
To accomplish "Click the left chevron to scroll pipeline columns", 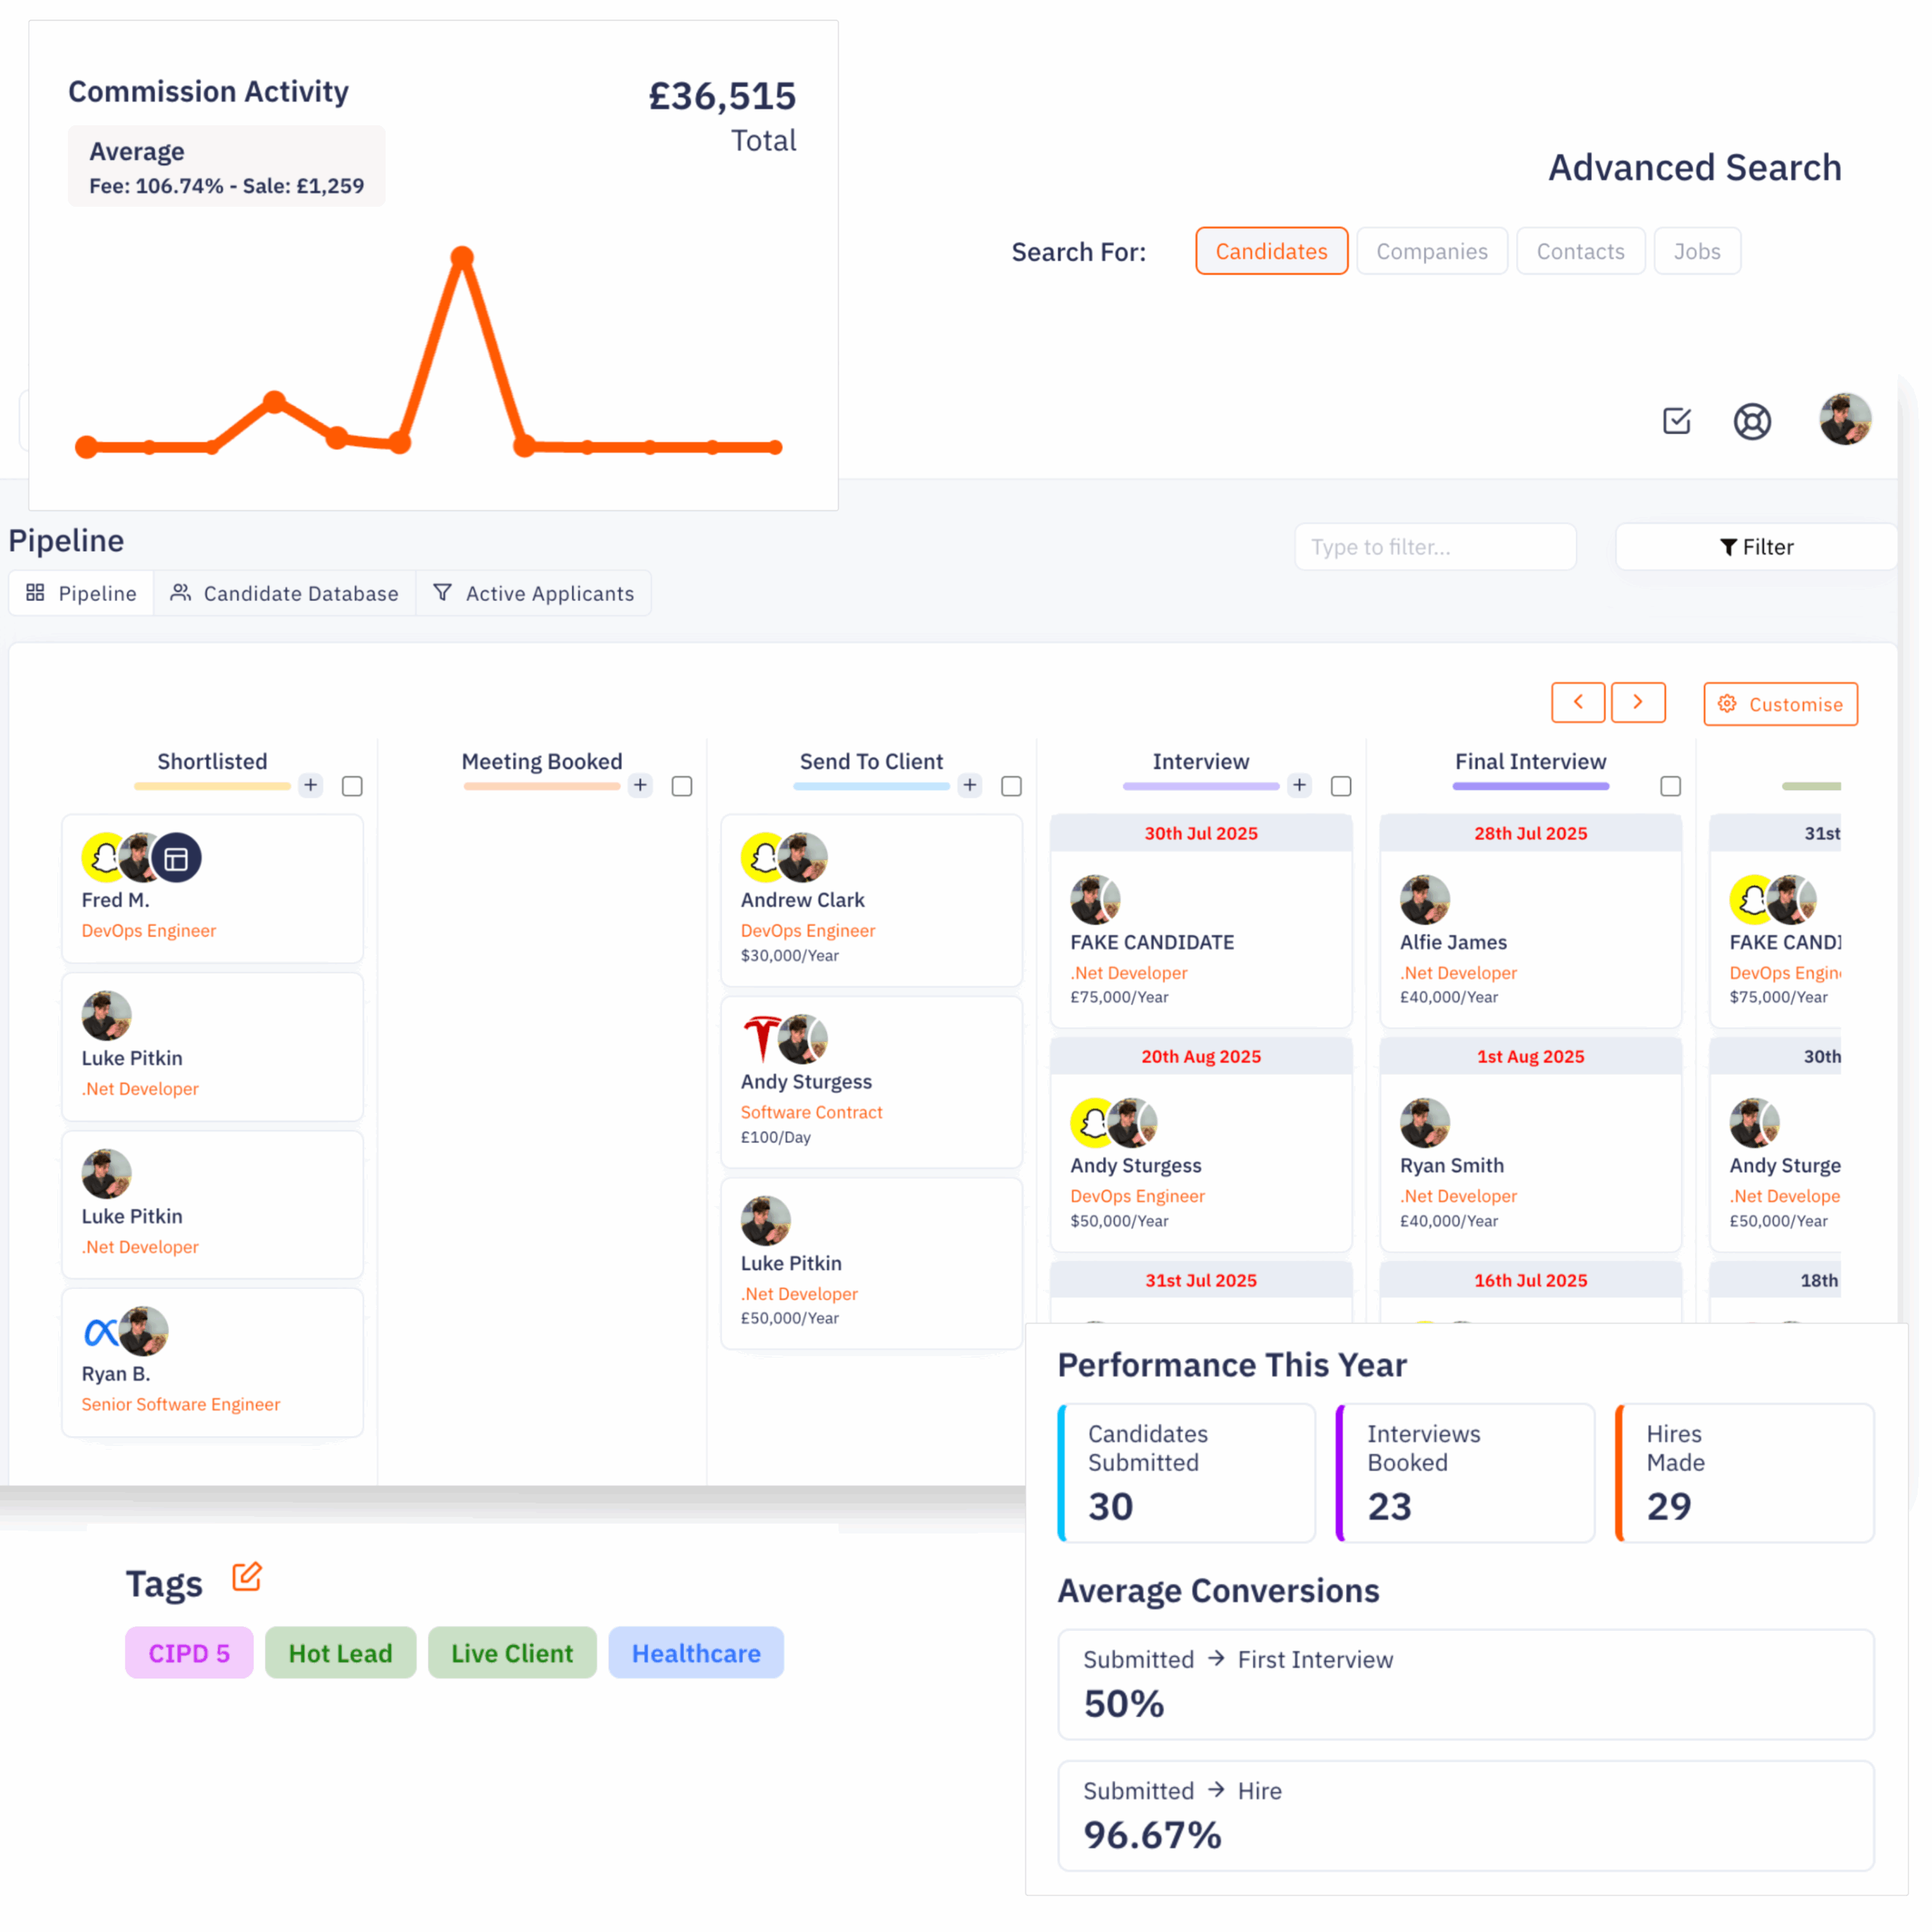I will coord(1578,702).
